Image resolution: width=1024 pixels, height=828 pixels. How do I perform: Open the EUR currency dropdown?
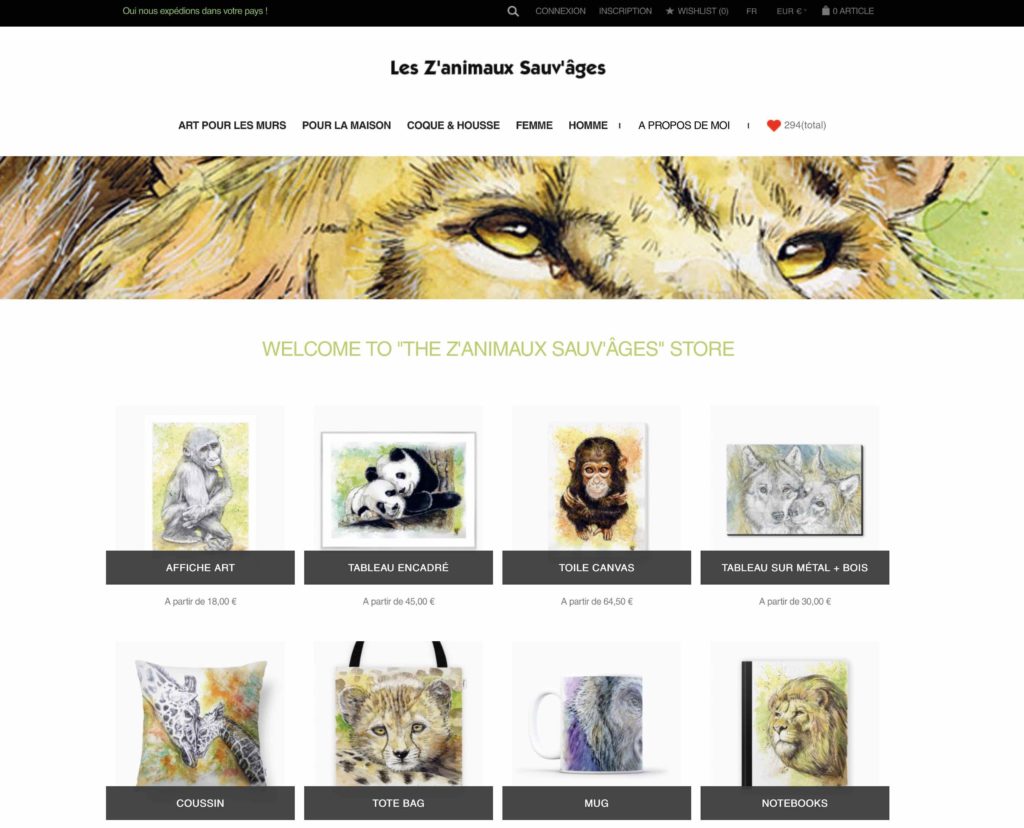pos(791,11)
